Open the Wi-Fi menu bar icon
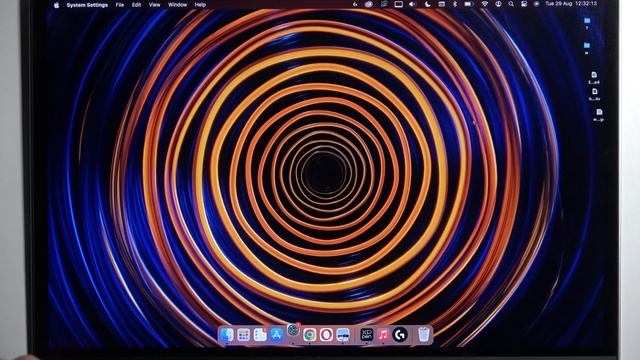 coord(484,4)
